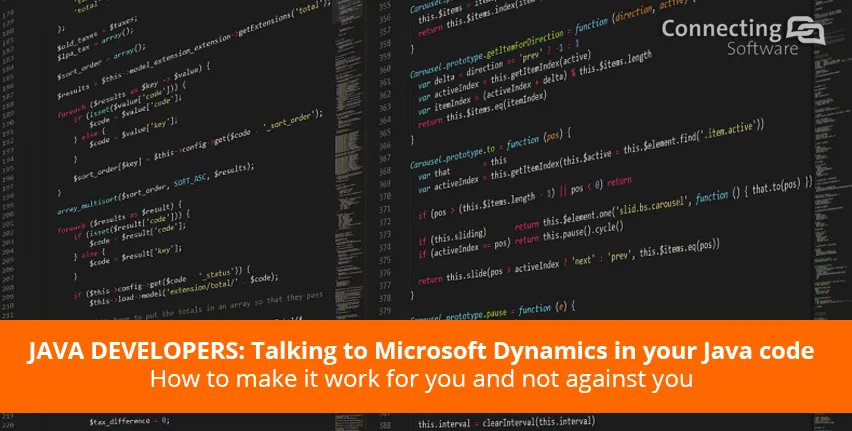The width and height of the screenshot is (852, 431).
Task: Click the line "if (isset($value['code'])) {"
Action: pyautogui.click(x=130, y=104)
